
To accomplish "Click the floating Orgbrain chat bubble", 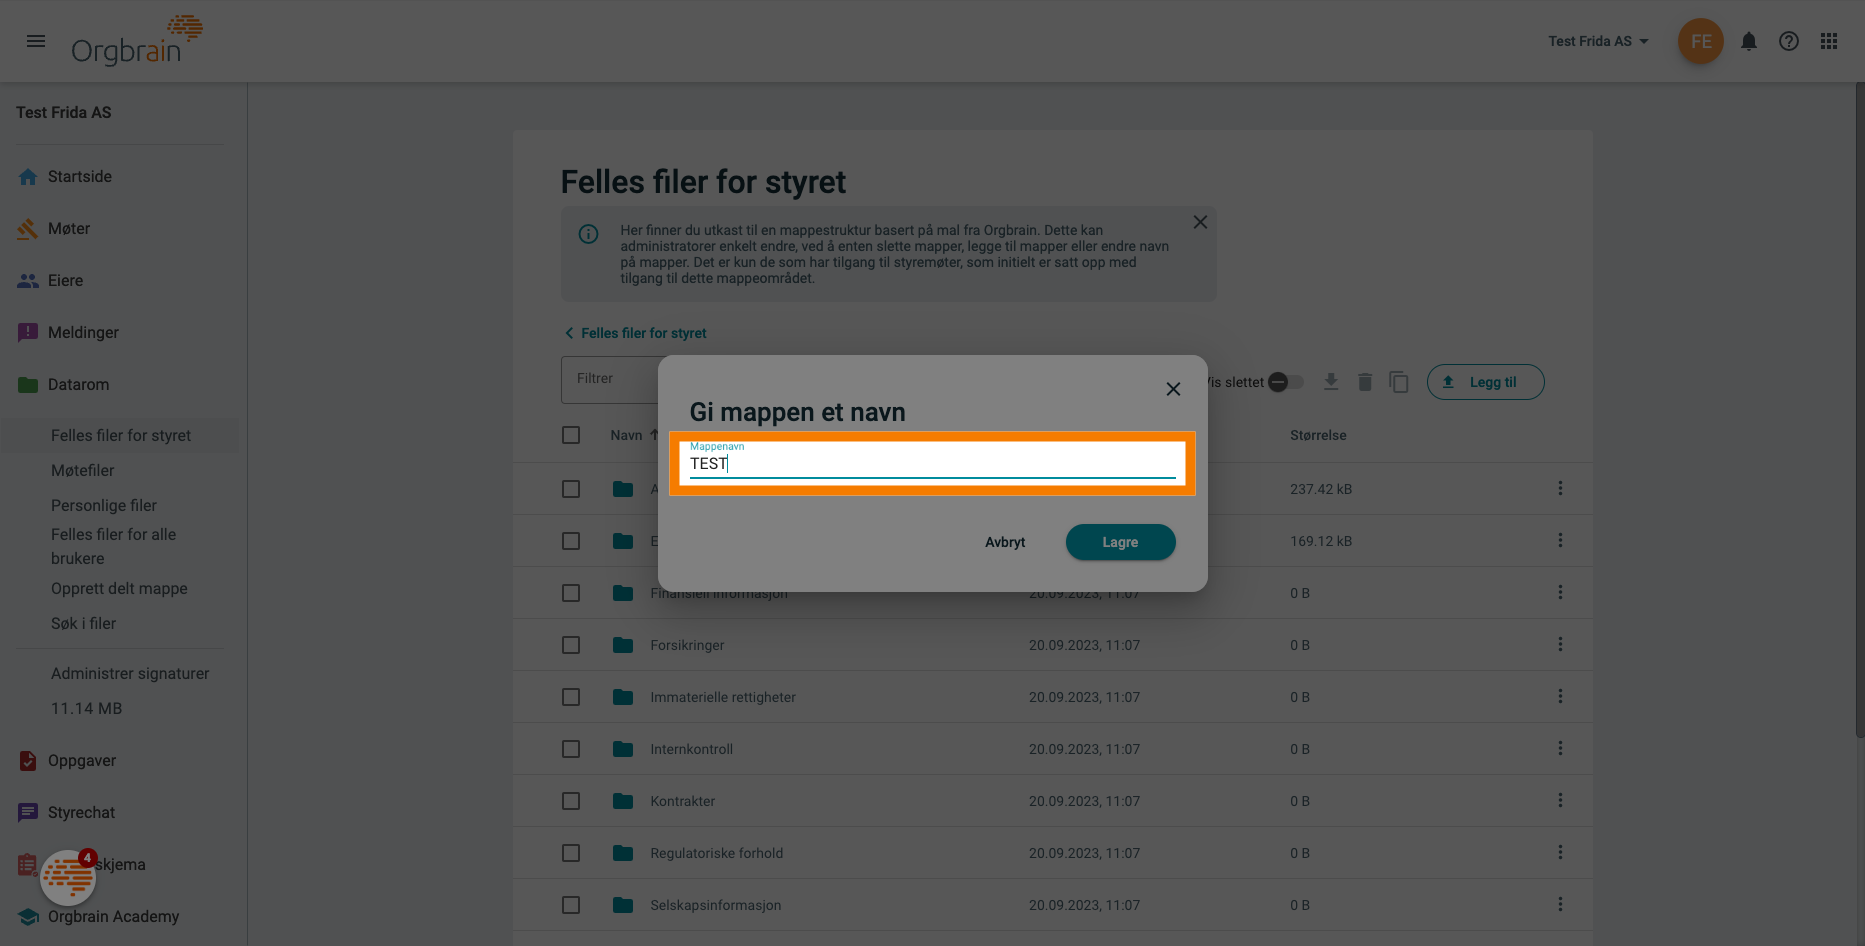I will point(68,877).
